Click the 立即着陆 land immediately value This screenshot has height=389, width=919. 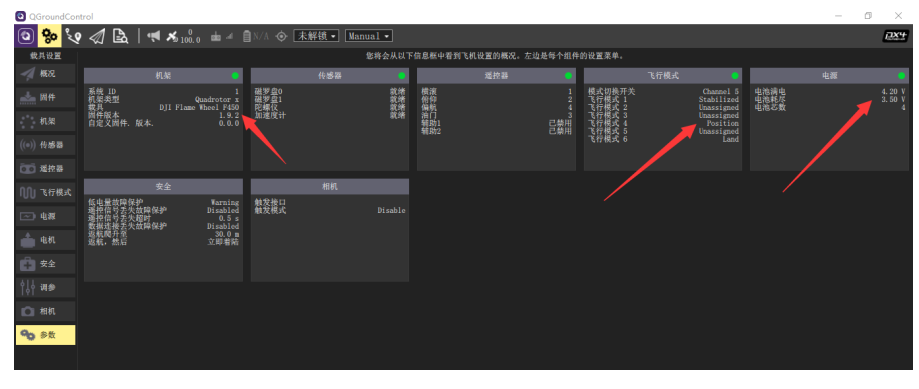[x=223, y=242]
